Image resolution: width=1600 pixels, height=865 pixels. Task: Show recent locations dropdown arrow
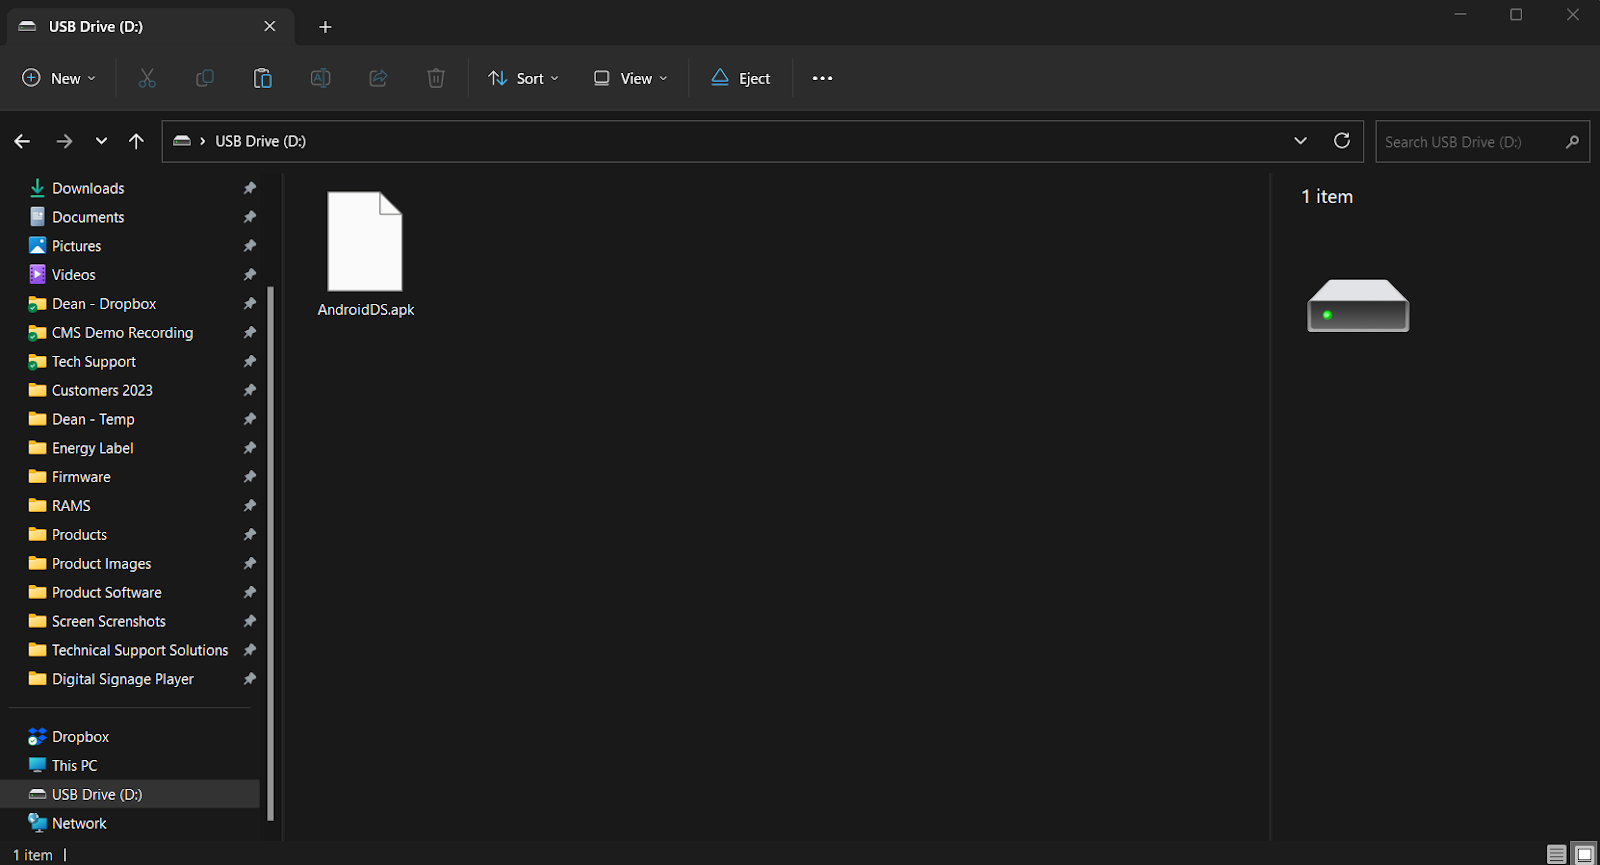pos(101,141)
